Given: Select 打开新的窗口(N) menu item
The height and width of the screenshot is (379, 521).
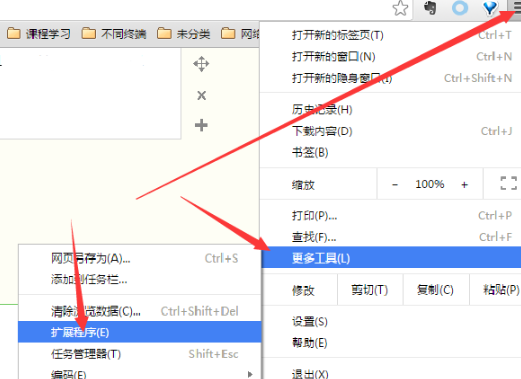Looking at the screenshot, I should tap(391, 57).
